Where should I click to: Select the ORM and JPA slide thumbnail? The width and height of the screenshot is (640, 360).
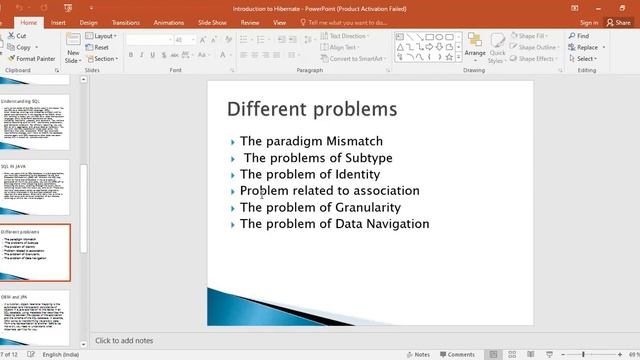click(x=35, y=318)
